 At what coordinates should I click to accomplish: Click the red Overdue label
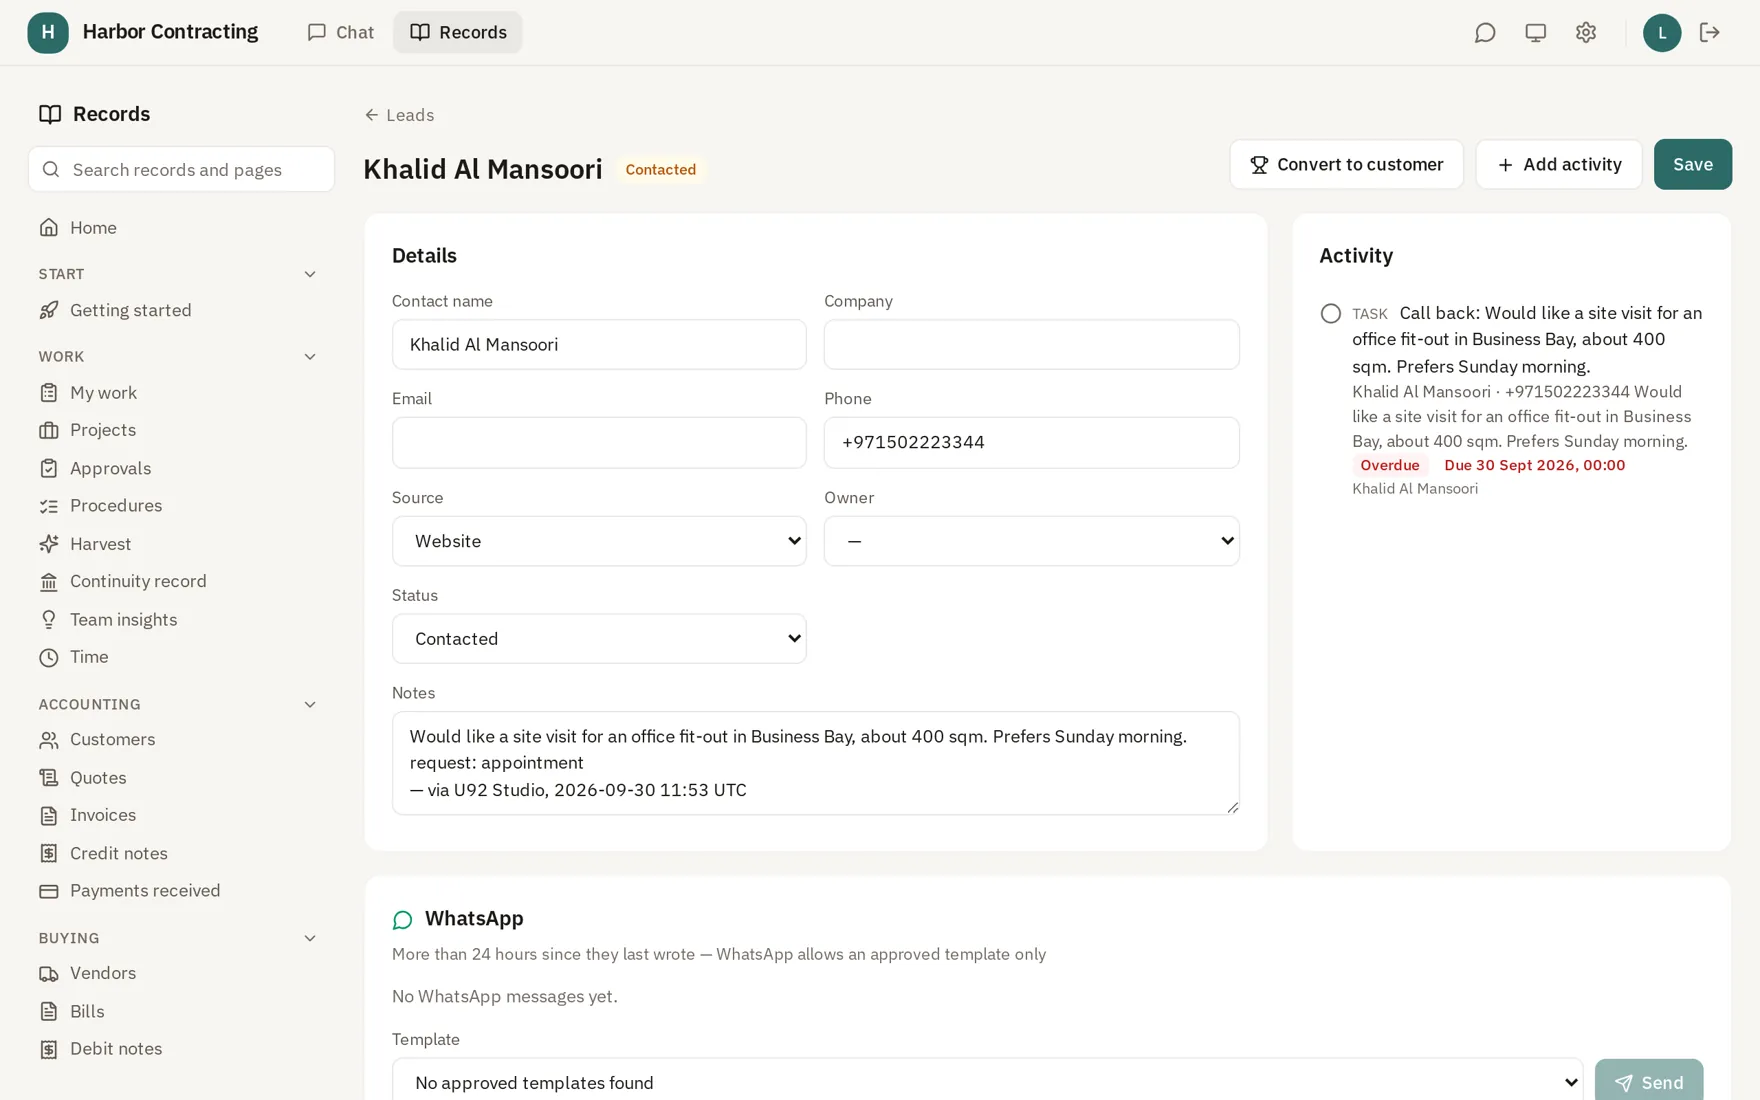[1389, 465]
